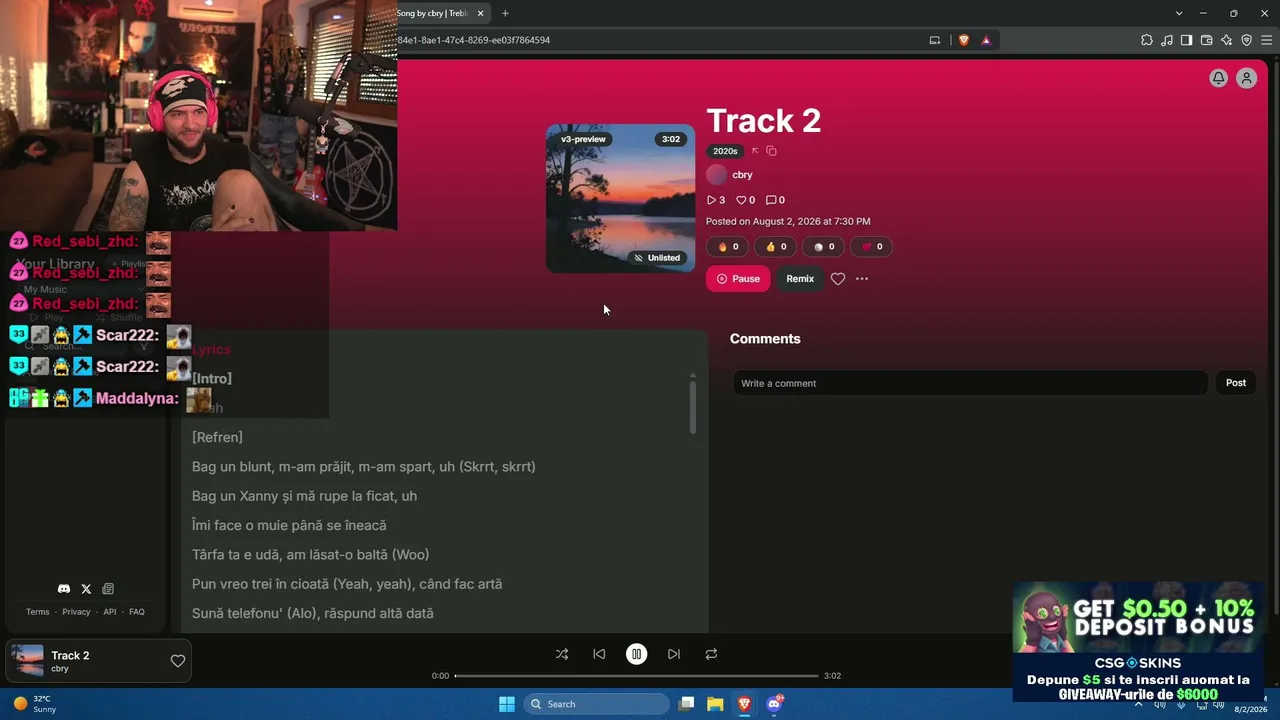This screenshot has height=720, width=1280.
Task: Open the three-dots more options menu
Action: (x=862, y=279)
